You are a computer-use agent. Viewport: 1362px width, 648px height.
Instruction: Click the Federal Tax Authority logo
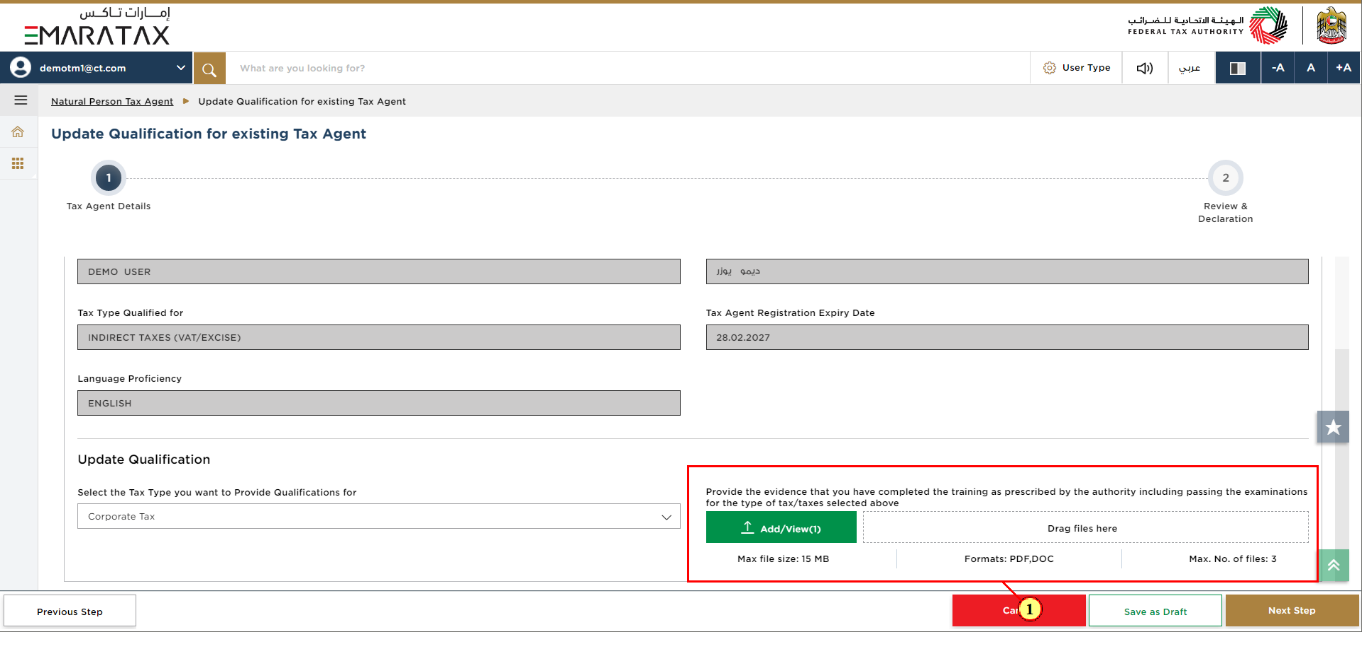1208,26
